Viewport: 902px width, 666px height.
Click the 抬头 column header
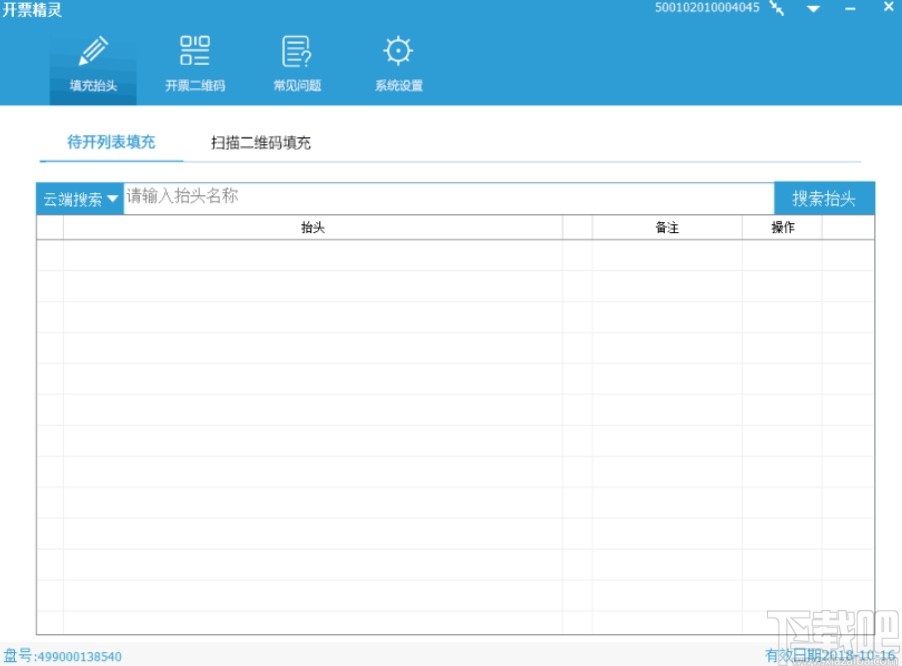click(313, 227)
